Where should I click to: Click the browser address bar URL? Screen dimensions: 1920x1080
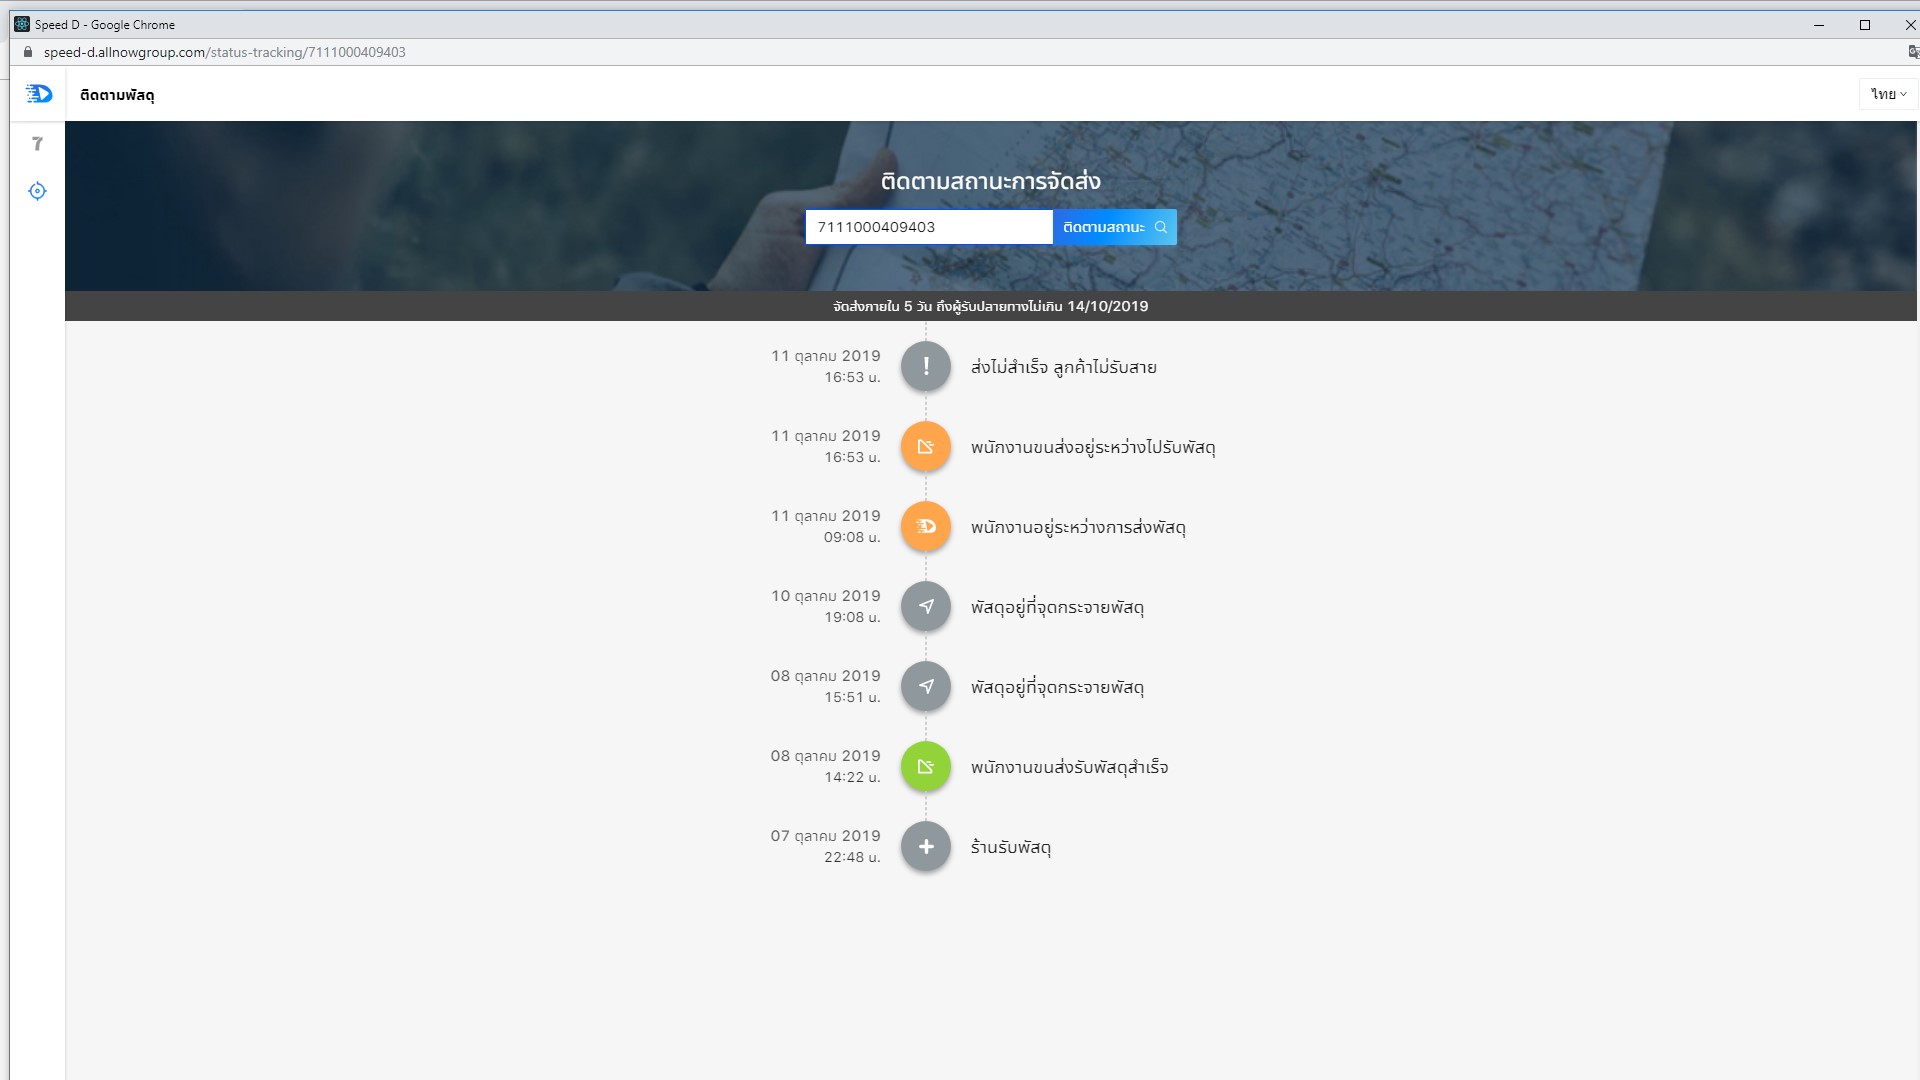pyautogui.click(x=225, y=52)
